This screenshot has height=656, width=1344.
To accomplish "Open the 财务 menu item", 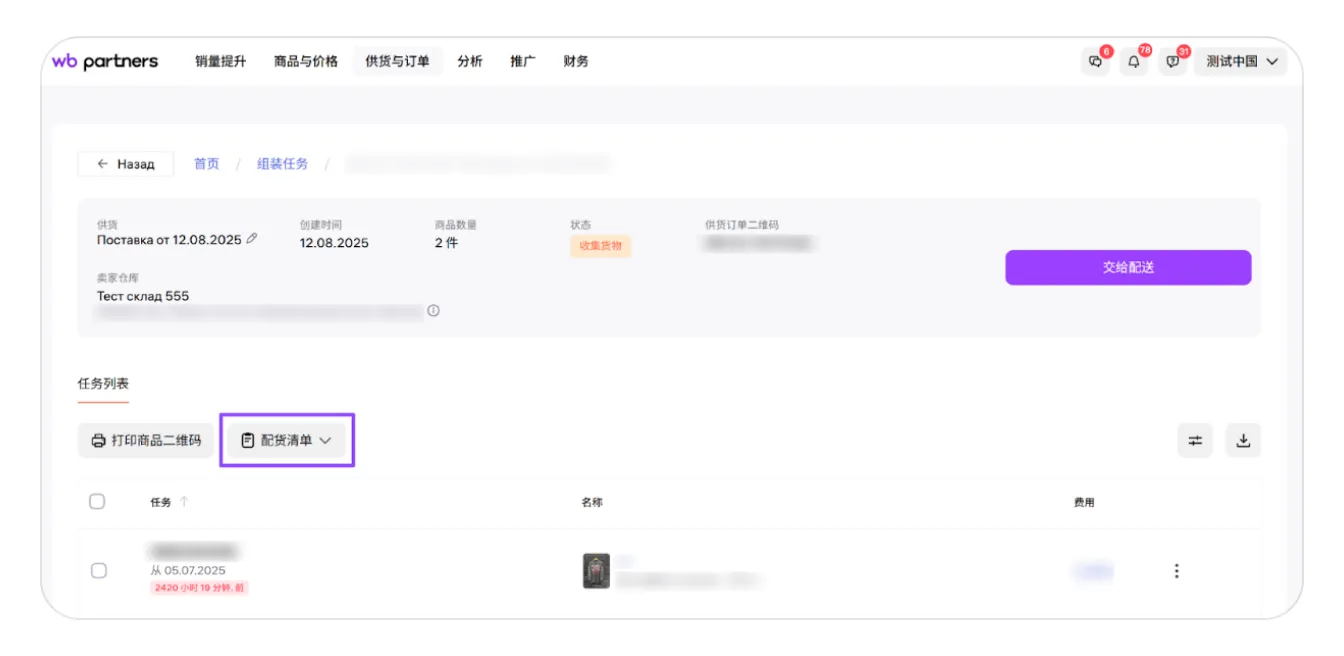I will [x=577, y=60].
